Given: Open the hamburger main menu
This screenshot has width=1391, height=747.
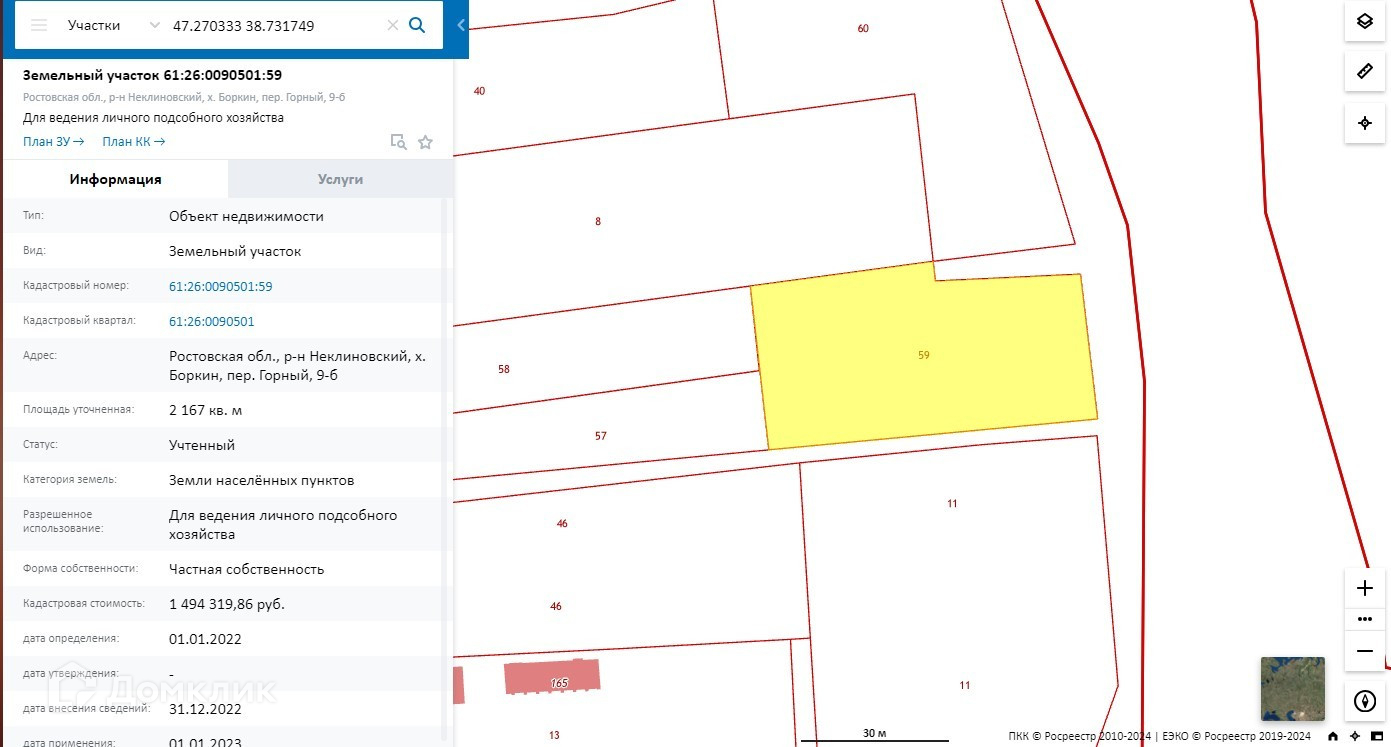Looking at the screenshot, I should click(x=39, y=25).
